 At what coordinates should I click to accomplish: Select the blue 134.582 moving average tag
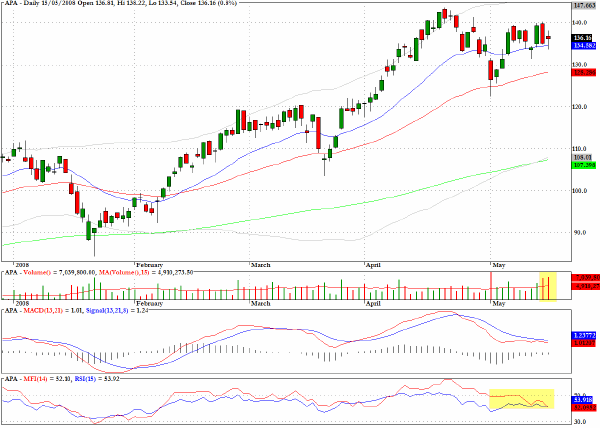tap(583, 45)
